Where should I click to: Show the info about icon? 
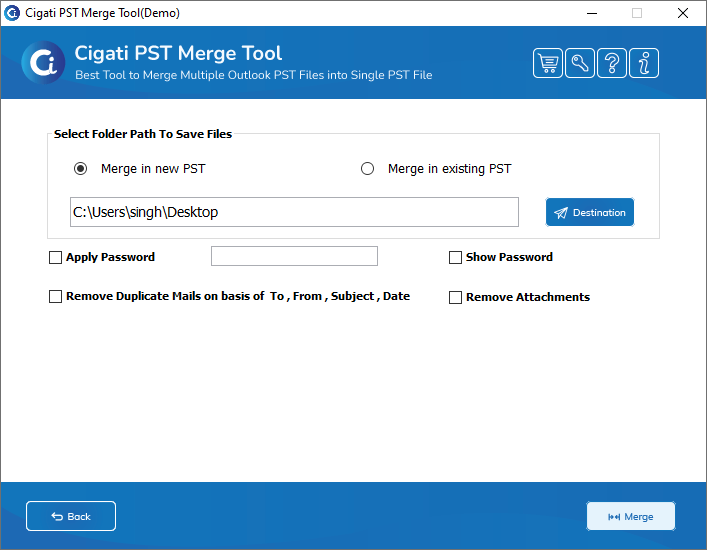644,63
